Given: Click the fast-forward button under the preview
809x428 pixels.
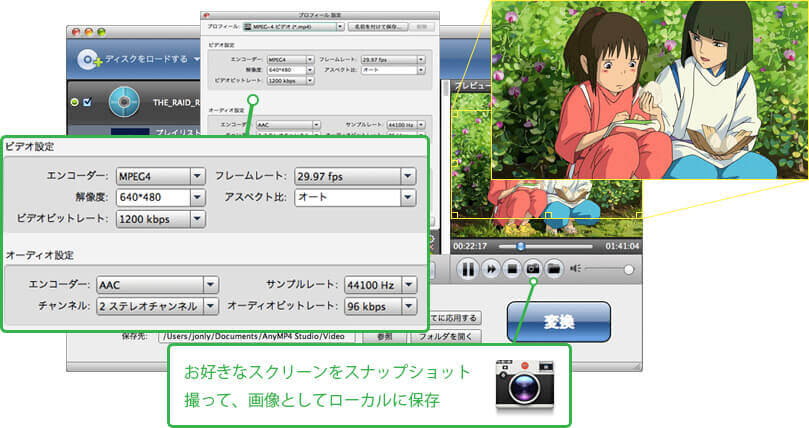Looking at the screenshot, I should [x=491, y=269].
